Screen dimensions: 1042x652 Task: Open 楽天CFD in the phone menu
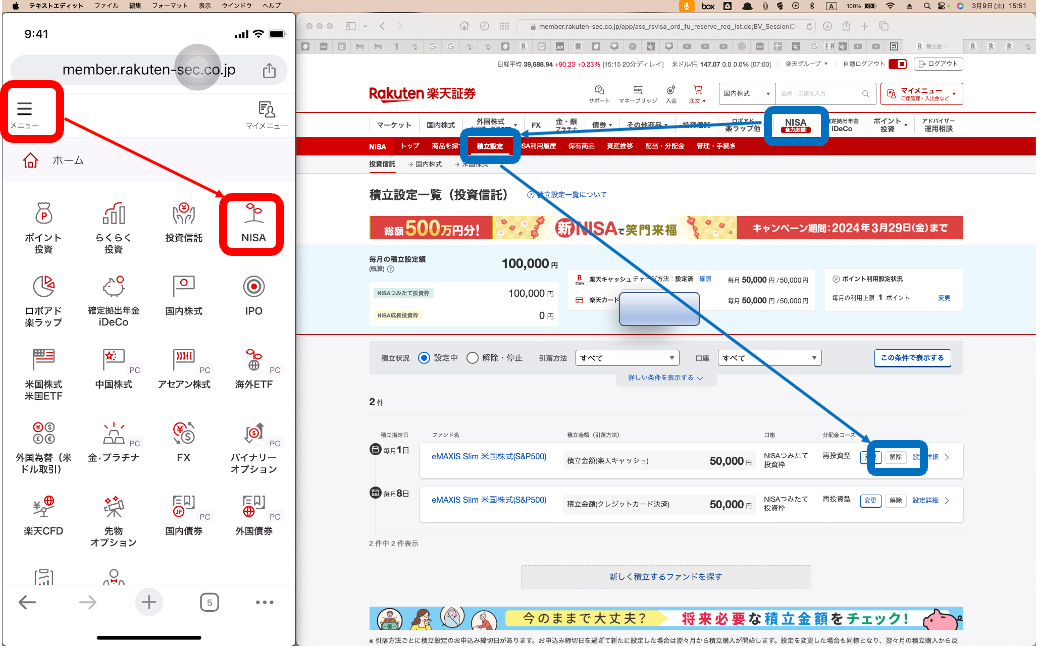(43, 516)
